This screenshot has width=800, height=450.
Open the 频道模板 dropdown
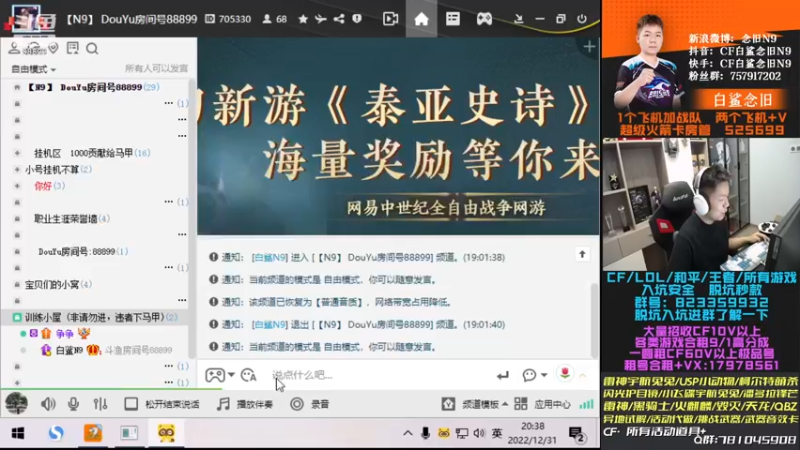475,404
